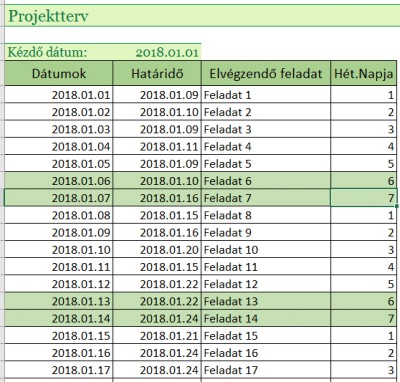Click deadline 2018.01.24 in Feladat 14 row
400x382 pixels.
pos(157,318)
